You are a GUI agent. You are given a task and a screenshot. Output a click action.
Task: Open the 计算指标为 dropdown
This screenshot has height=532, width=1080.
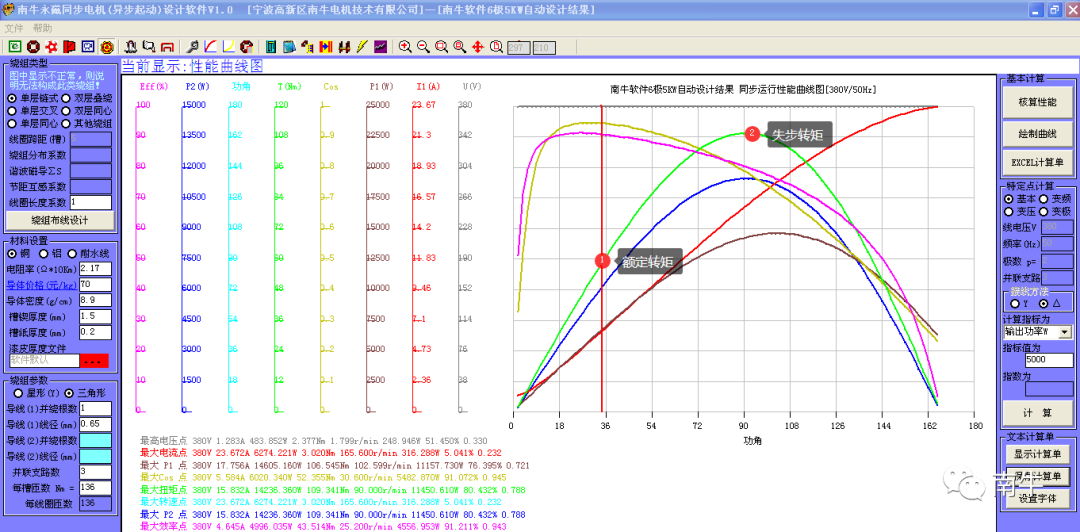[1066, 332]
